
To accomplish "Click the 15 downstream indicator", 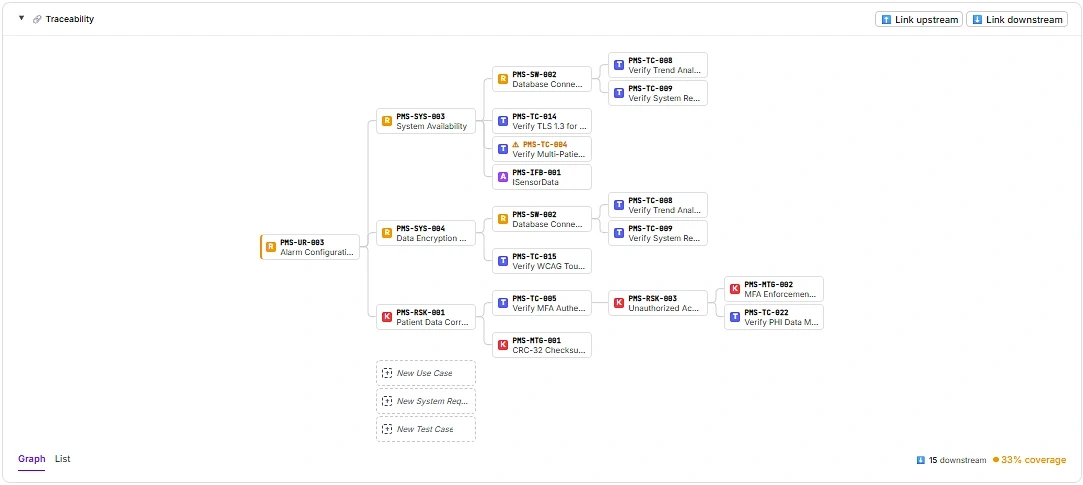I will coord(951,460).
